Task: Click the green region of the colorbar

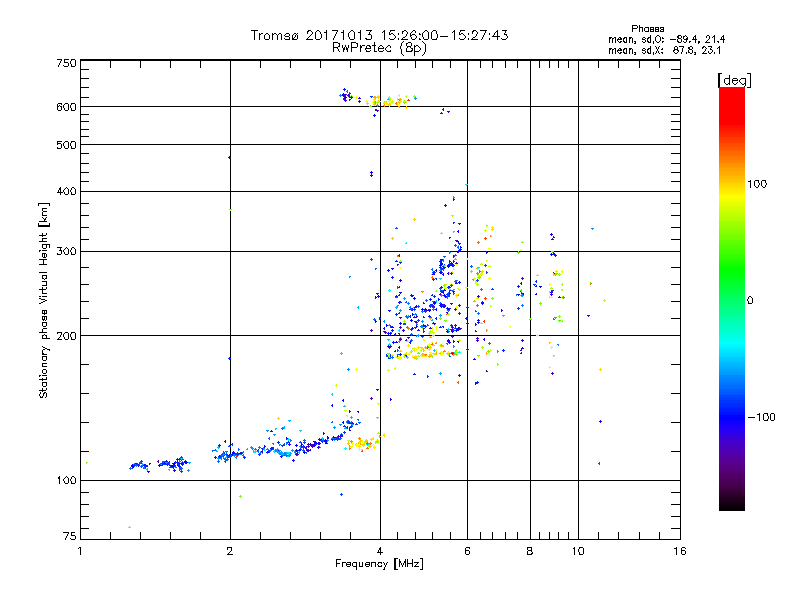Action: click(x=732, y=270)
